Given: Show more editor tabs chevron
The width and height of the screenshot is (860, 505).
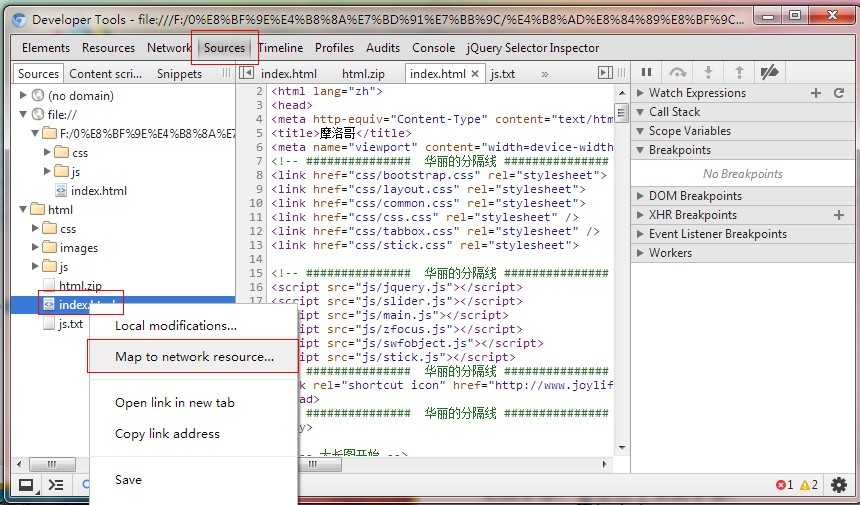Looking at the screenshot, I should (545, 74).
